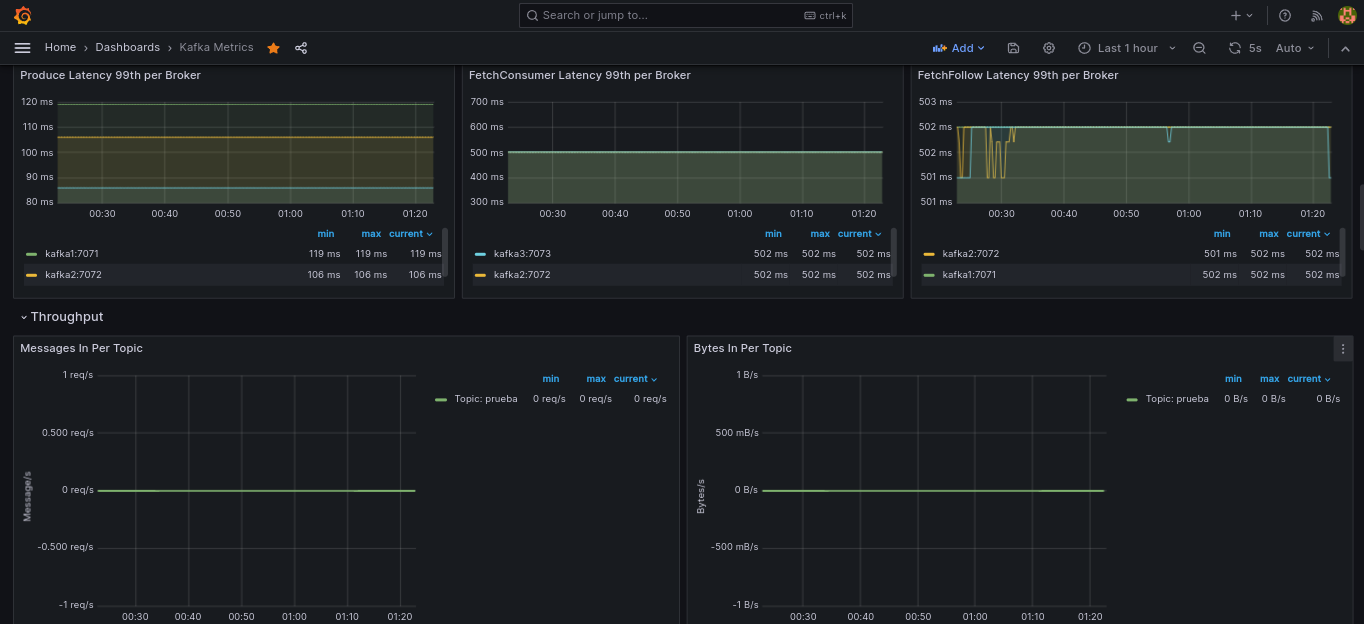Toggle kafka1:7071 series in Produce Latency legend
Screen dimensions: 1364x624
pyautogui.click(x=72, y=254)
